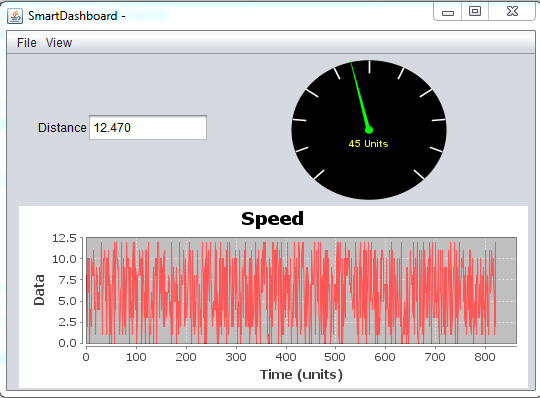Screen dimensions: 540x398
Task: Click the Java icon in title bar
Action: (15, 16)
